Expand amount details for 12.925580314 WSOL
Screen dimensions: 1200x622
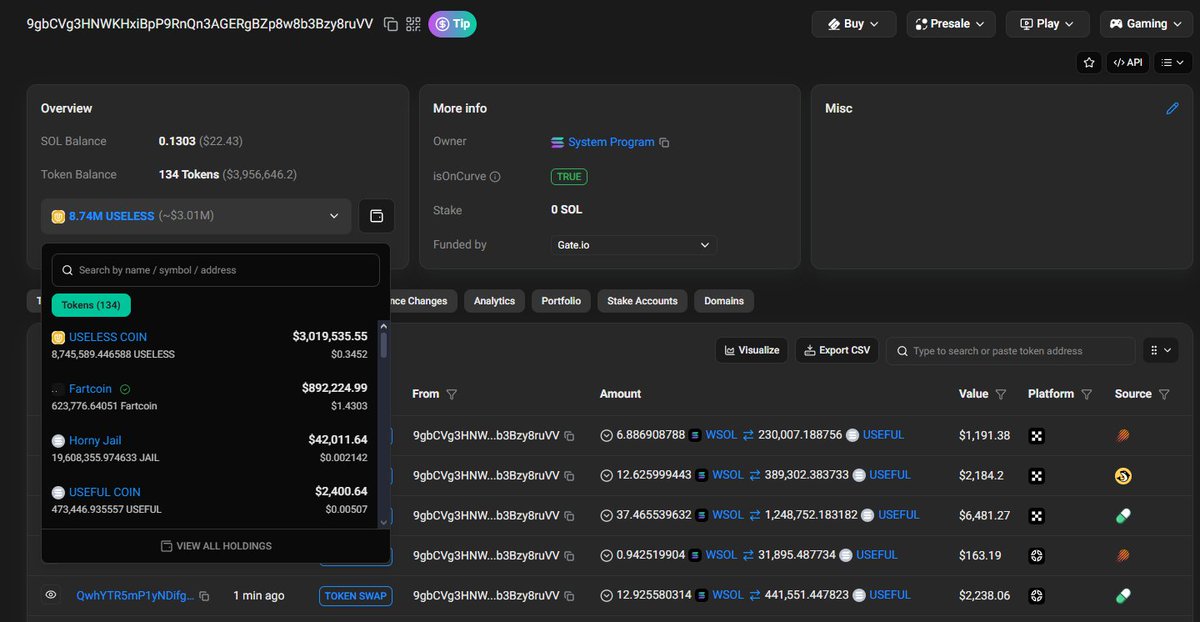[x=606, y=595]
